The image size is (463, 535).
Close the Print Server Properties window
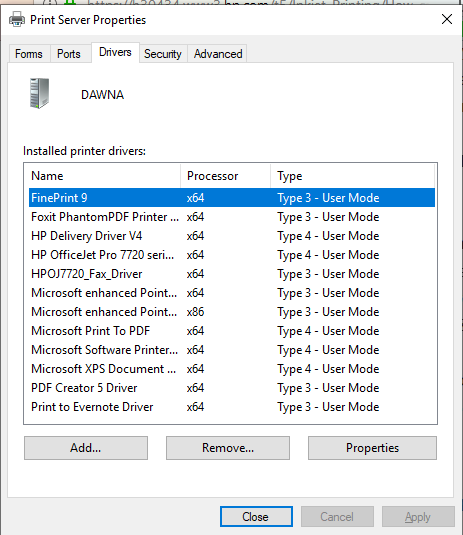pyautogui.click(x=447, y=19)
